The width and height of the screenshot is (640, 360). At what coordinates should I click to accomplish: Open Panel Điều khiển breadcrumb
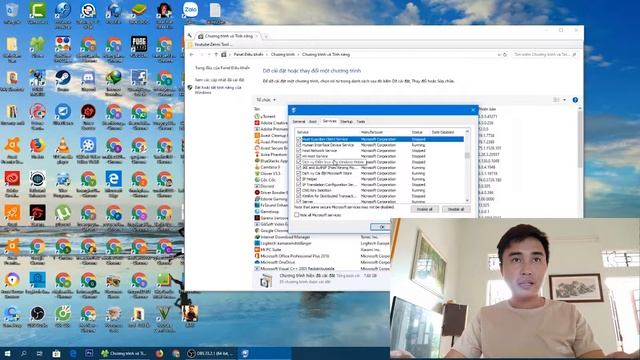coord(248,54)
